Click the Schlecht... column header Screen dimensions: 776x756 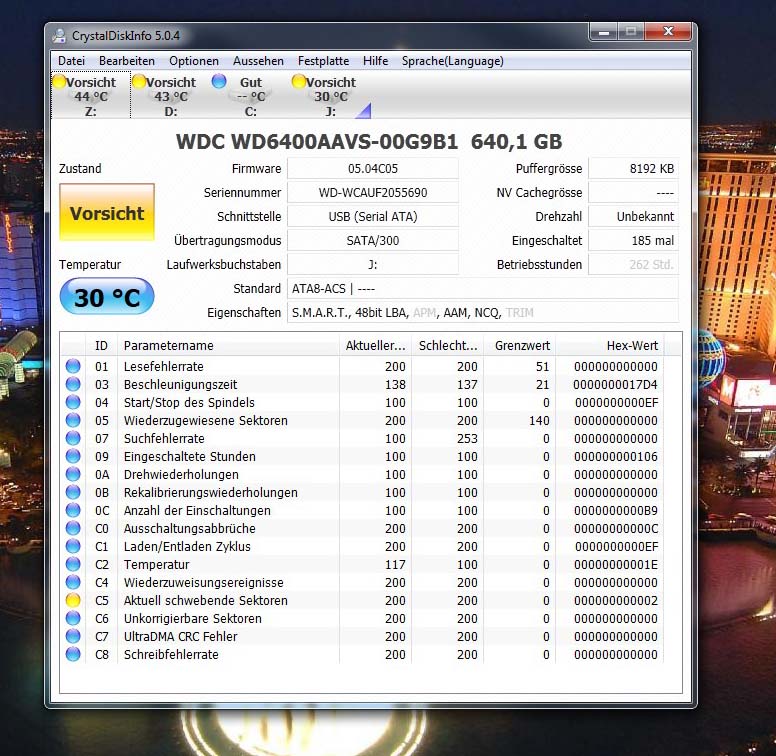pos(447,345)
